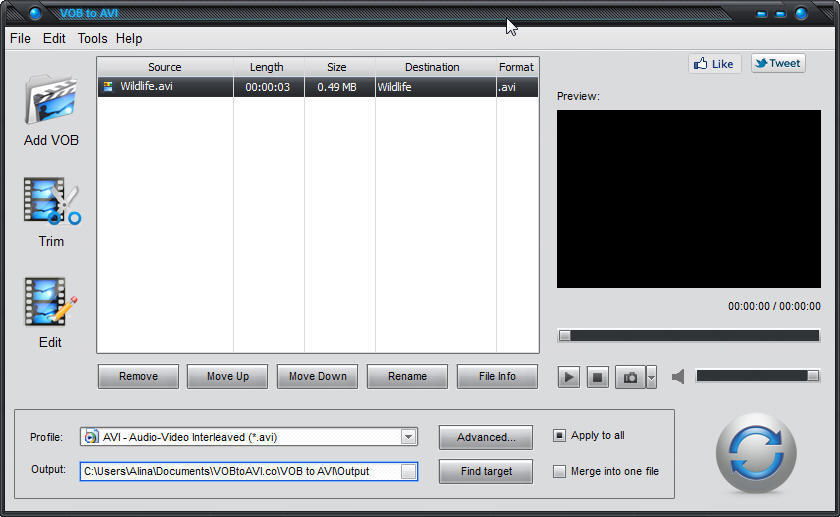This screenshot has height=517, width=840.
Task: Select the Wildlife.avi source row
Action: [x=165, y=87]
